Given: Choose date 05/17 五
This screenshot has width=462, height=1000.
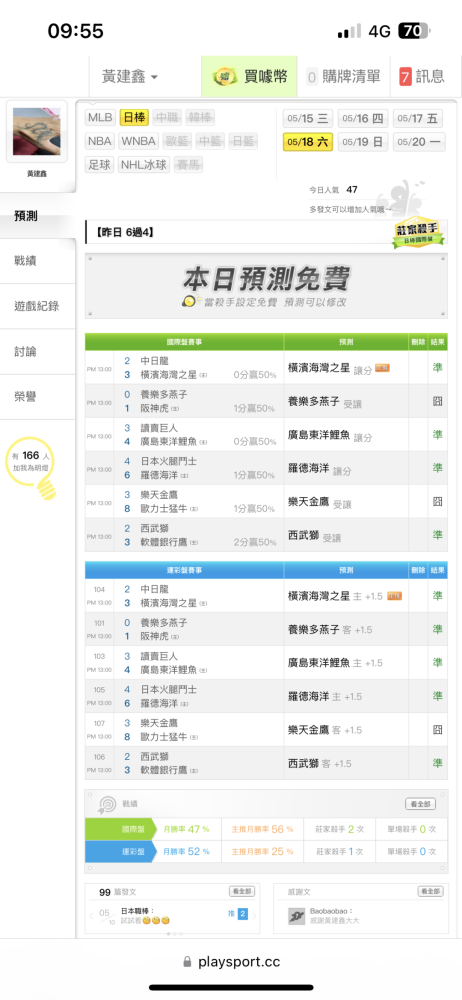Looking at the screenshot, I should pos(418,119).
